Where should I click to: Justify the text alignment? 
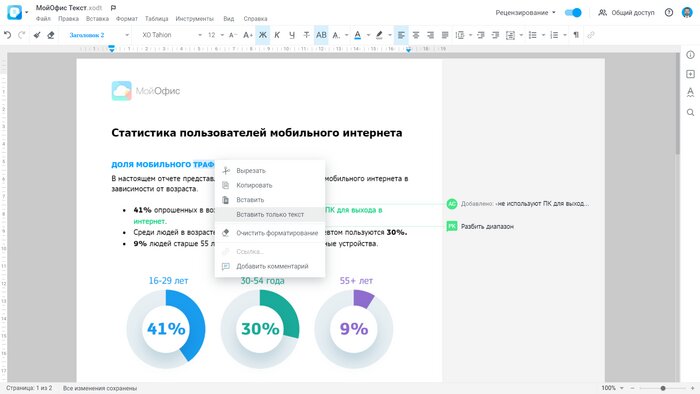tap(445, 35)
